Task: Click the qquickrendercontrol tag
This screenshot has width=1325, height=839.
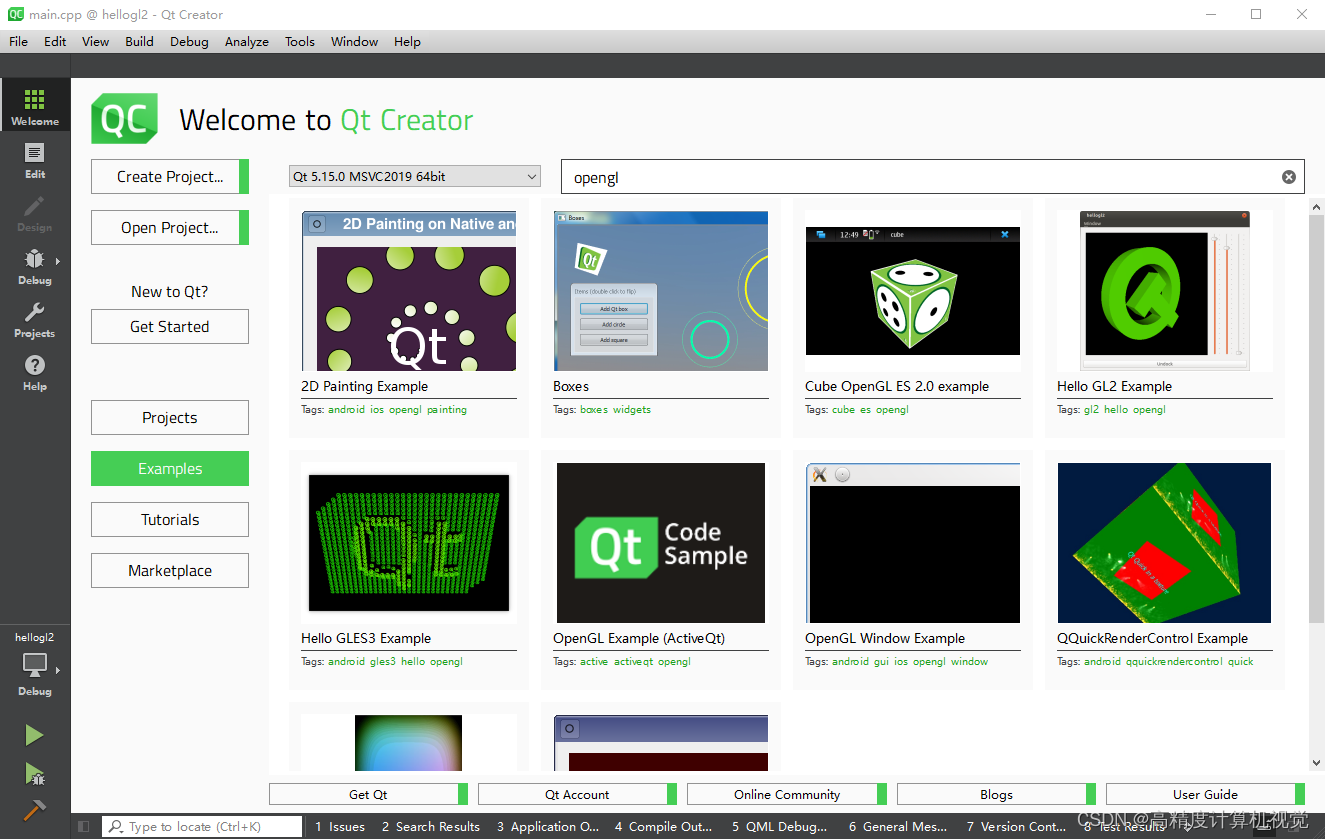Action: 1174,661
